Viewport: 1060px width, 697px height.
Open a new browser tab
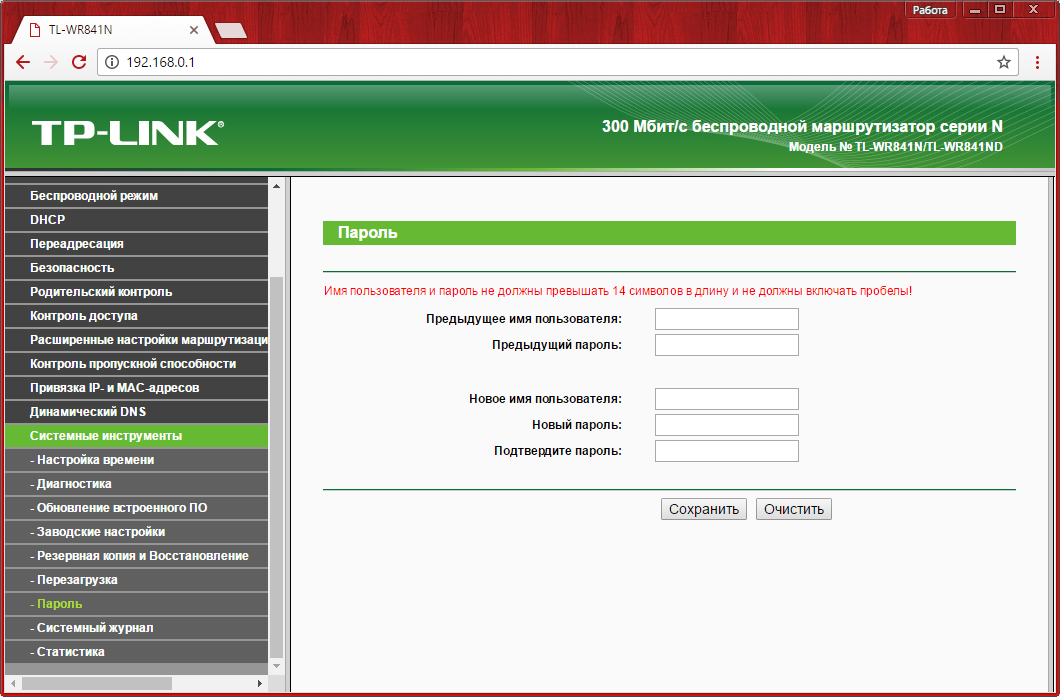pyautogui.click(x=230, y=30)
